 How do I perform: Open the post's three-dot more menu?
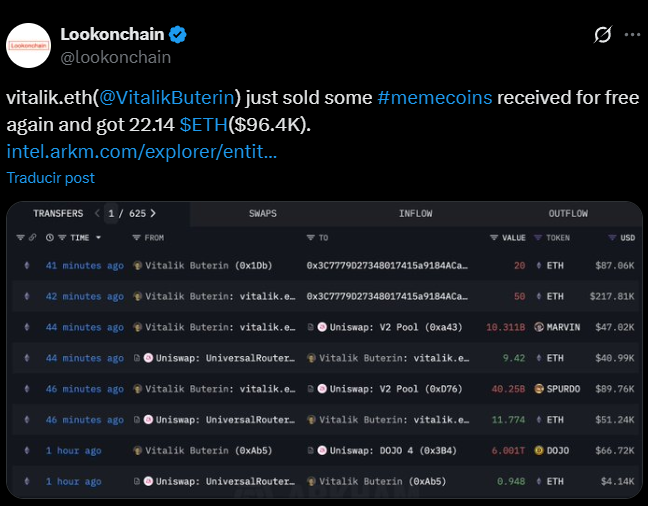click(x=631, y=35)
